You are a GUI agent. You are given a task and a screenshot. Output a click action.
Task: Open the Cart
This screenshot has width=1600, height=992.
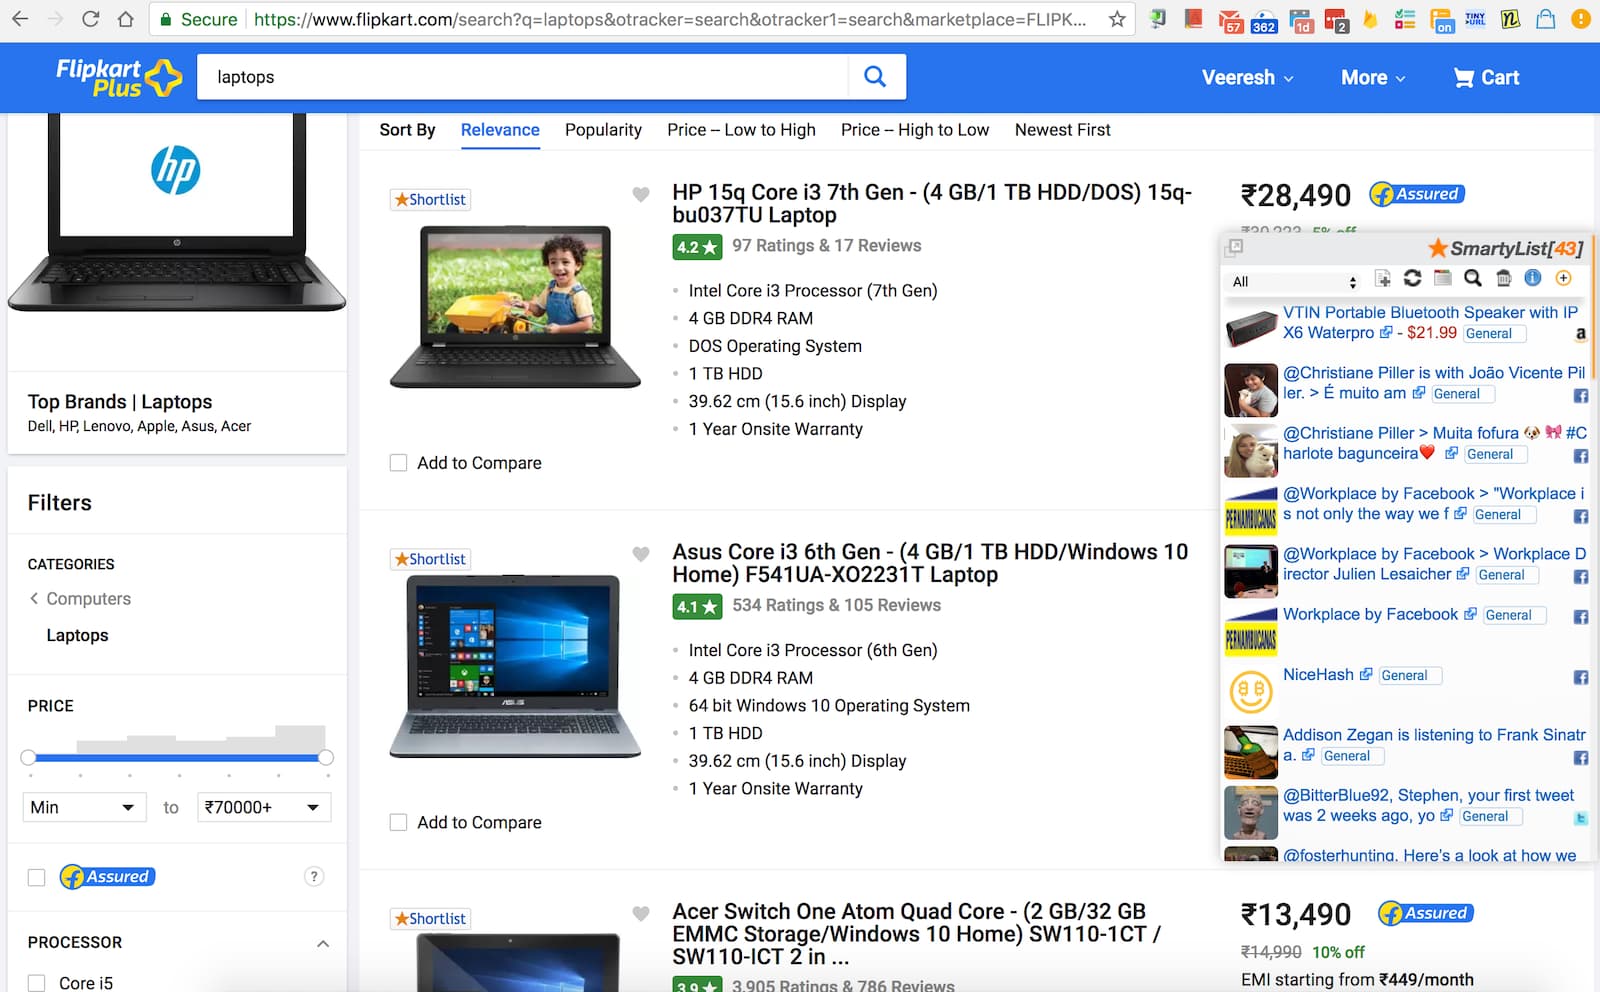tap(1486, 78)
